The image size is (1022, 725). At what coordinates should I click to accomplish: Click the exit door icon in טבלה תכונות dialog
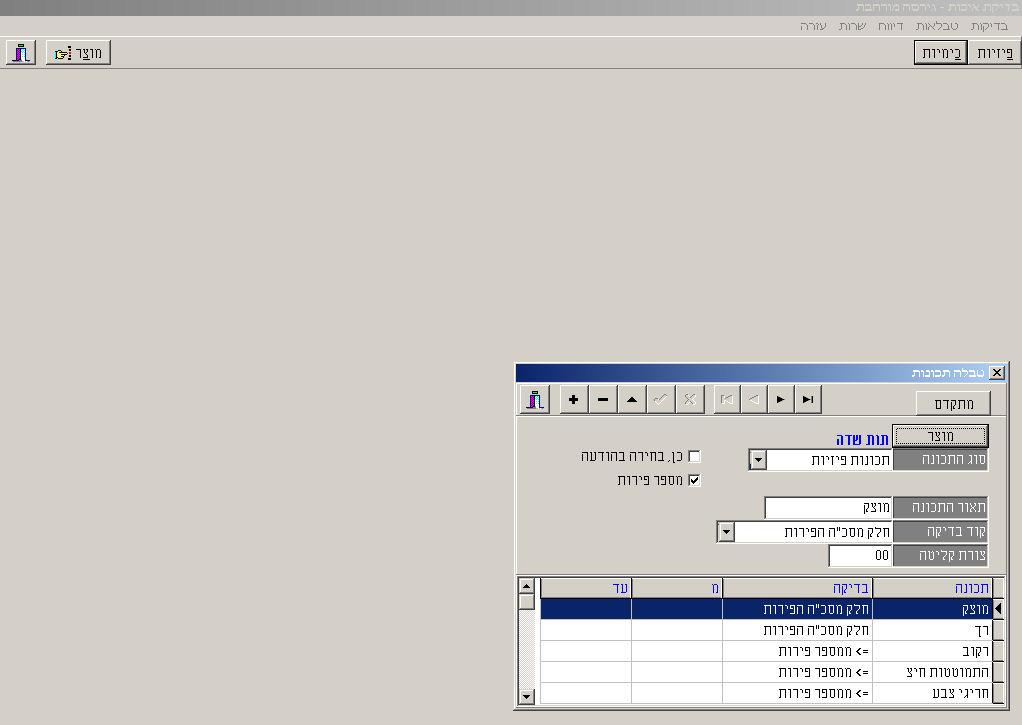pos(535,400)
